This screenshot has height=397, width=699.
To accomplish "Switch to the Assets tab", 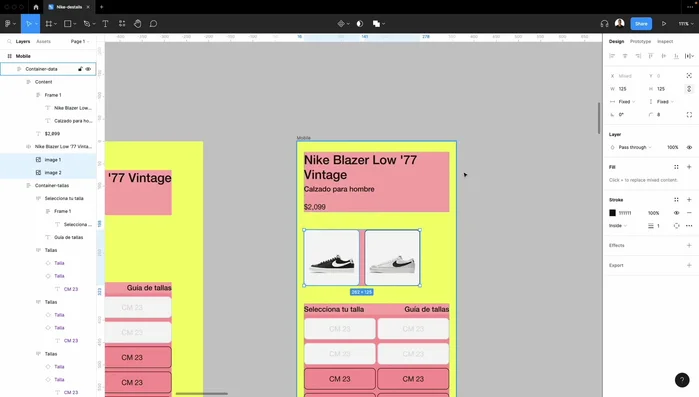I will (x=43, y=41).
